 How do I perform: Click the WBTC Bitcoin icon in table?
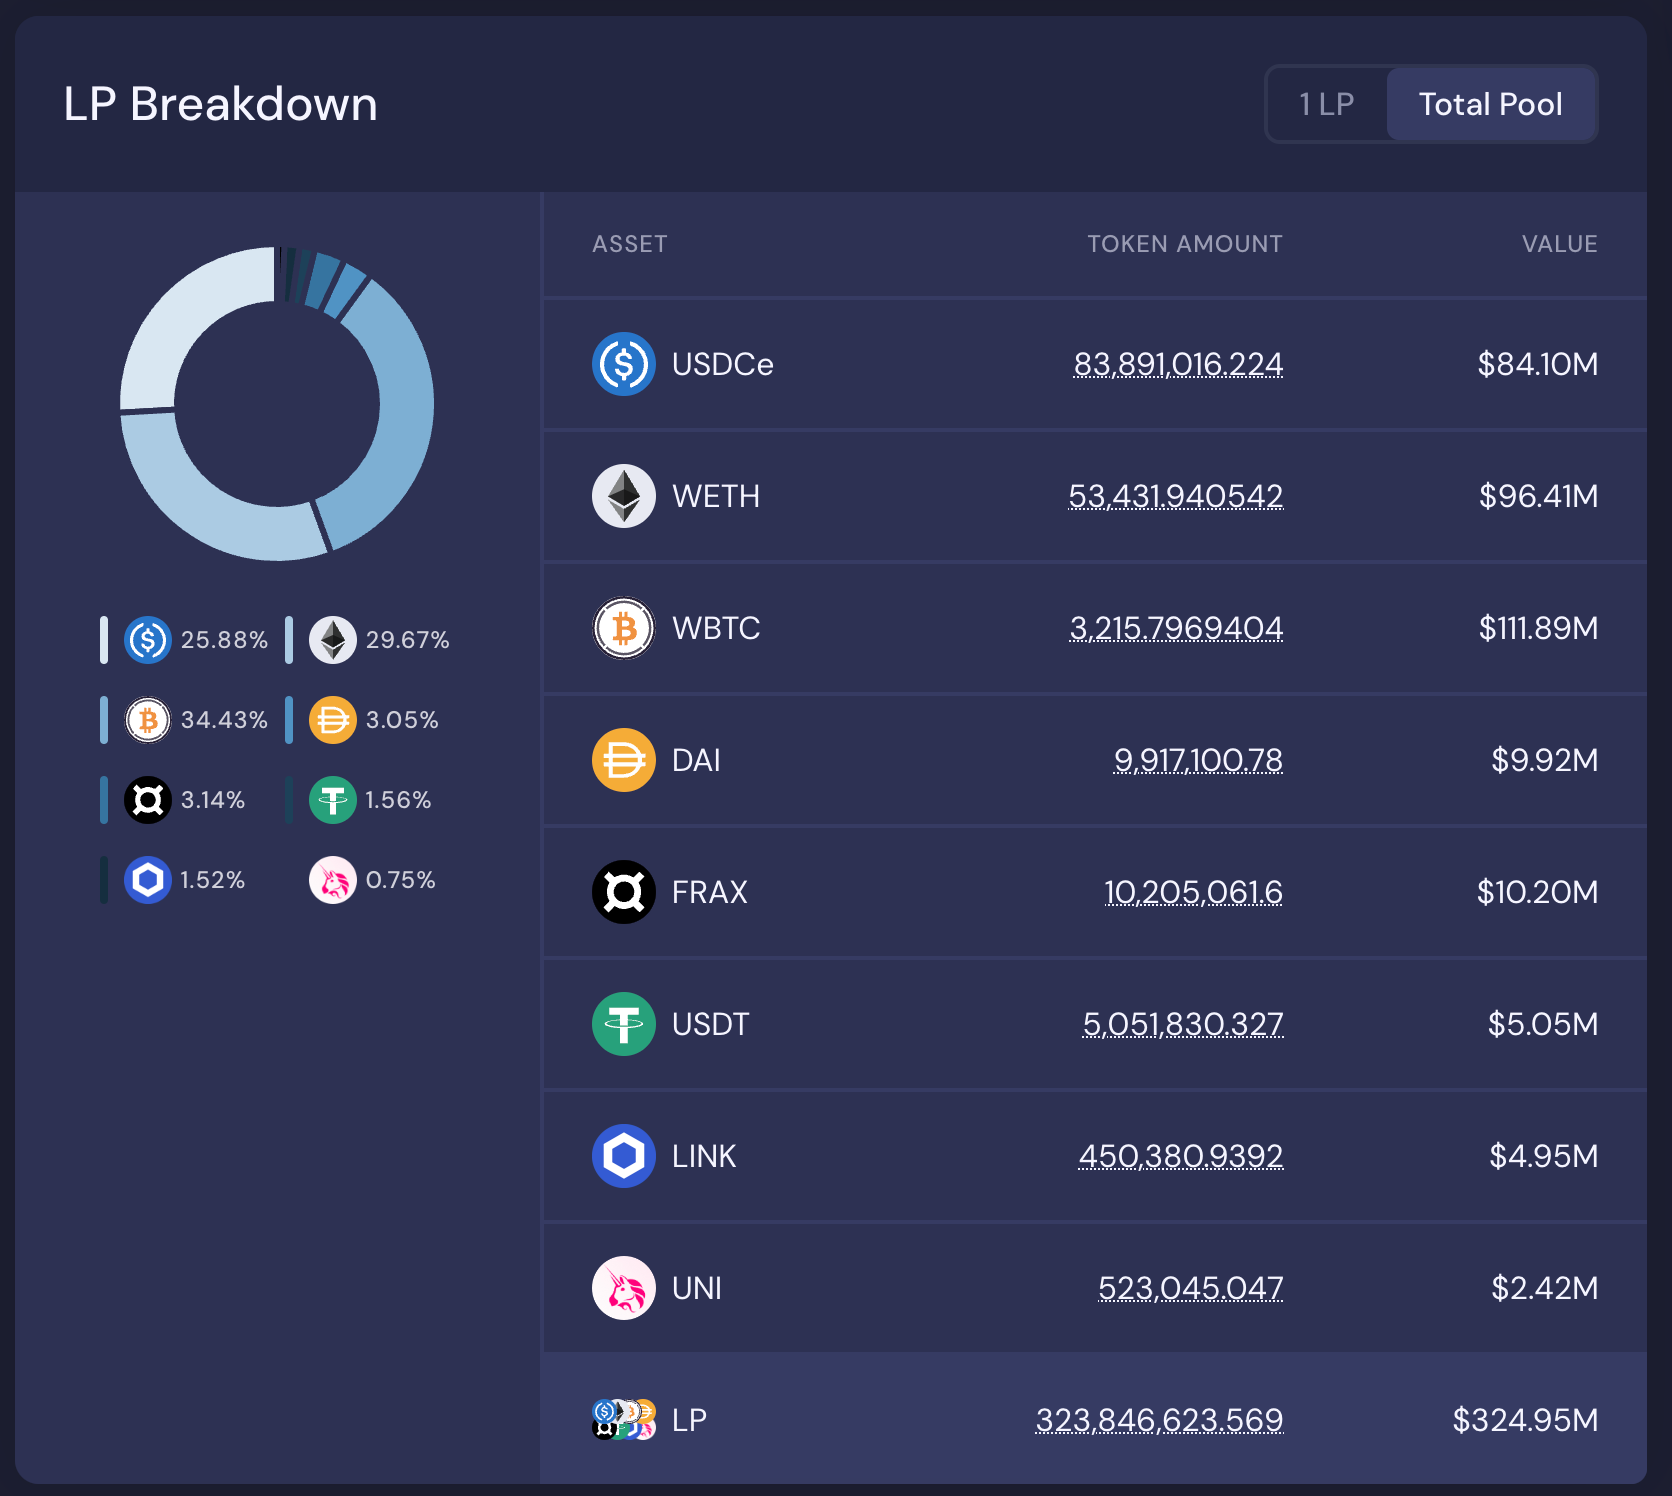[623, 628]
